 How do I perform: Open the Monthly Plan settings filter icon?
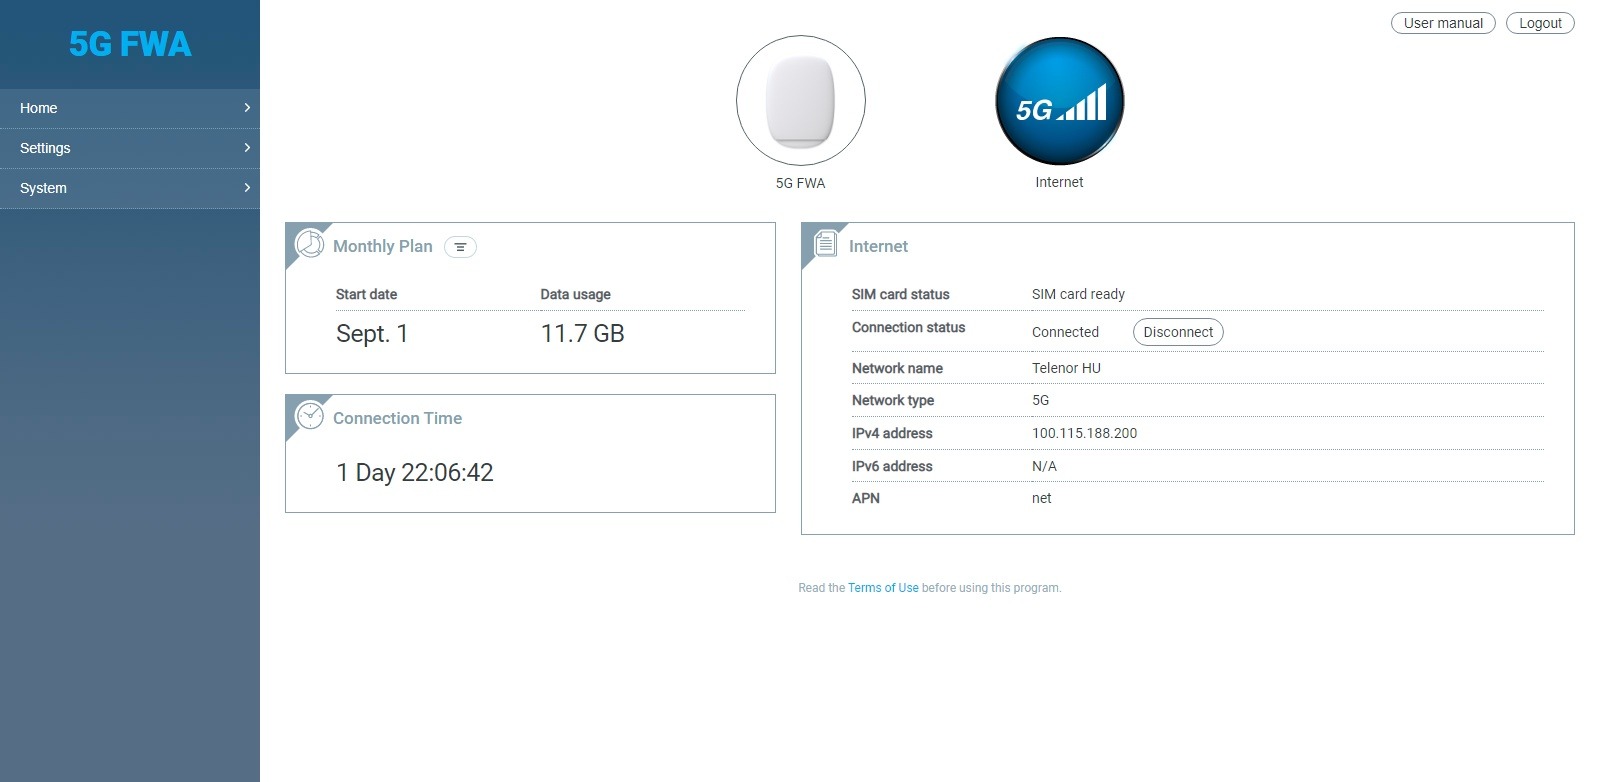460,247
